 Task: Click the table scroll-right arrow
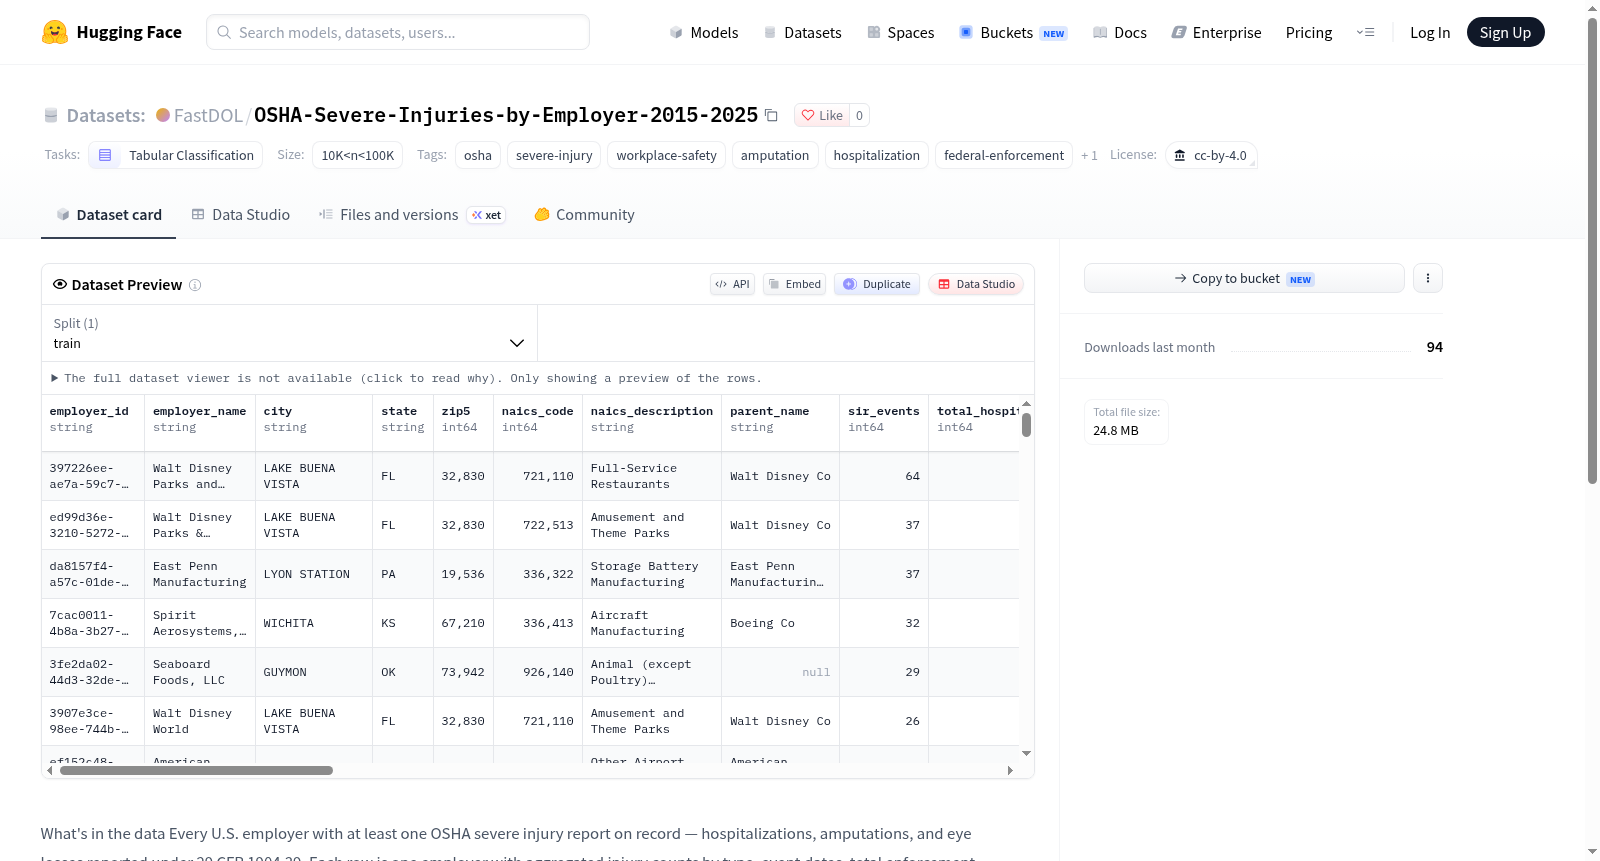point(1010,770)
